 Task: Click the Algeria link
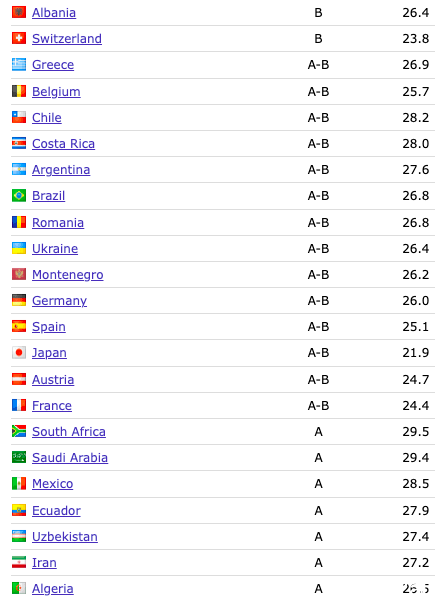click(52, 589)
